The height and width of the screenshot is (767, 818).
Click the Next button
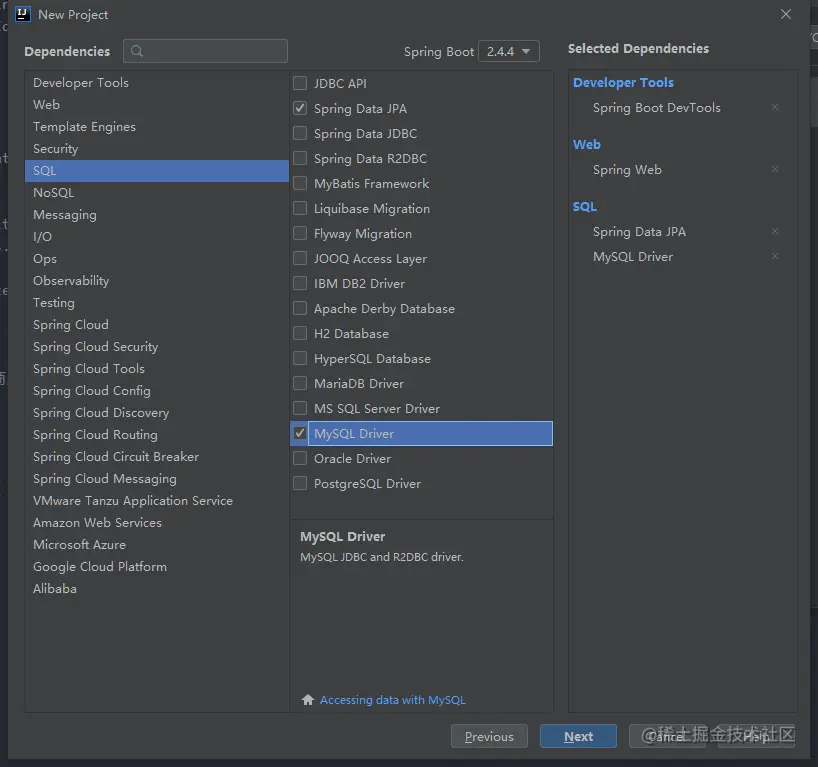pyautogui.click(x=578, y=736)
